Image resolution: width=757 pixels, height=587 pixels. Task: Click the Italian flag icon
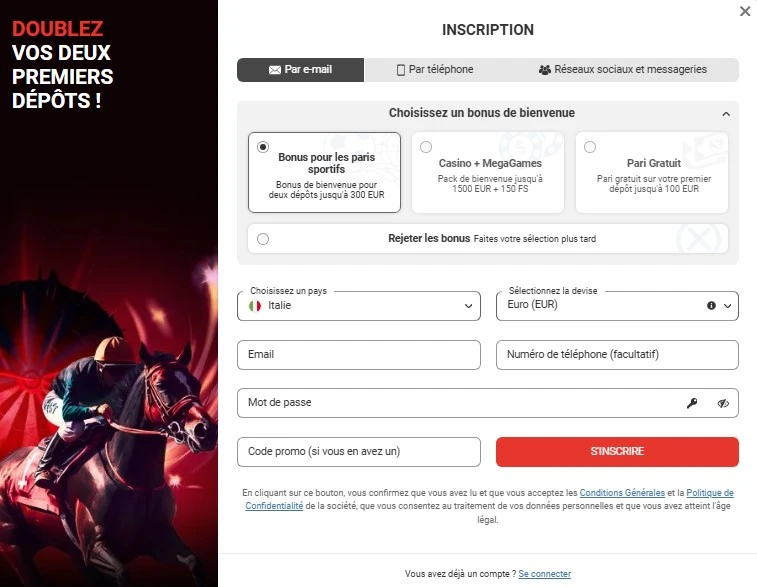tap(255, 305)
